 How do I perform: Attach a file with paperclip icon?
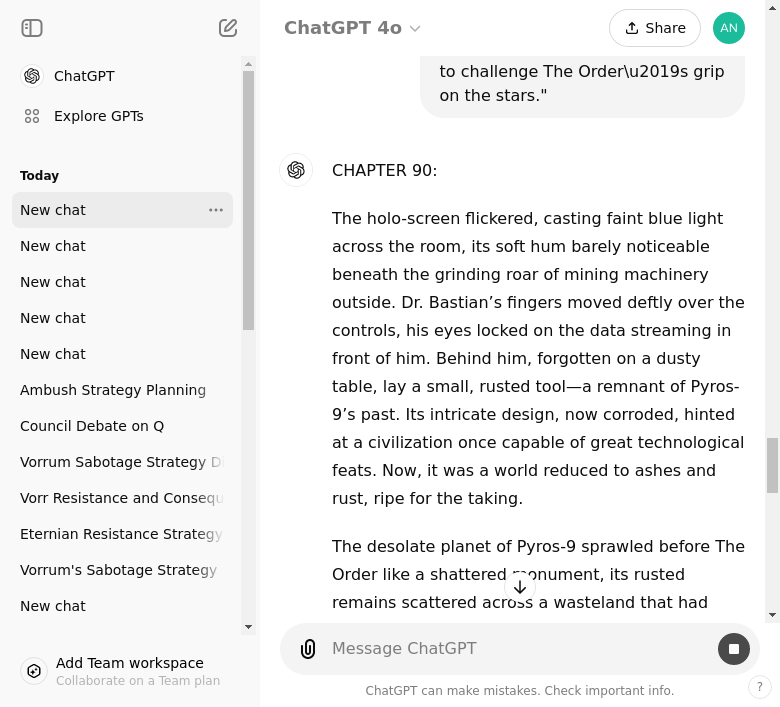(x=308, y=649)
